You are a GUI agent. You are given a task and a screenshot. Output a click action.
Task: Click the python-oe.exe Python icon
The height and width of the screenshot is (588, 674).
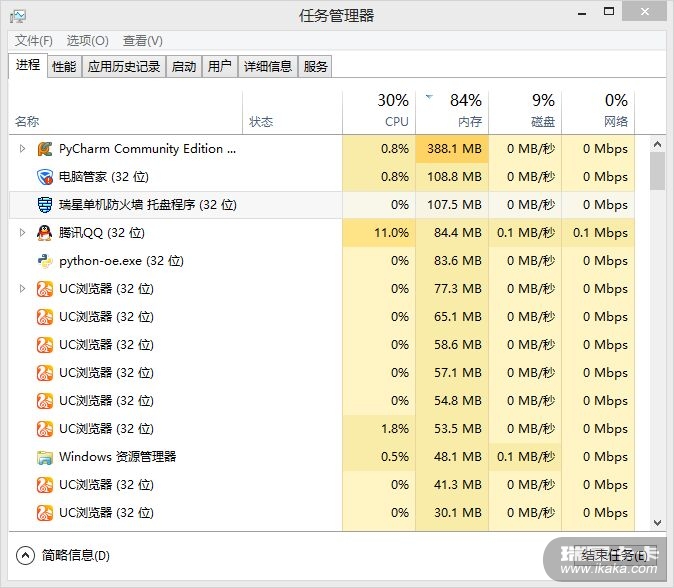tap(45, 261)
